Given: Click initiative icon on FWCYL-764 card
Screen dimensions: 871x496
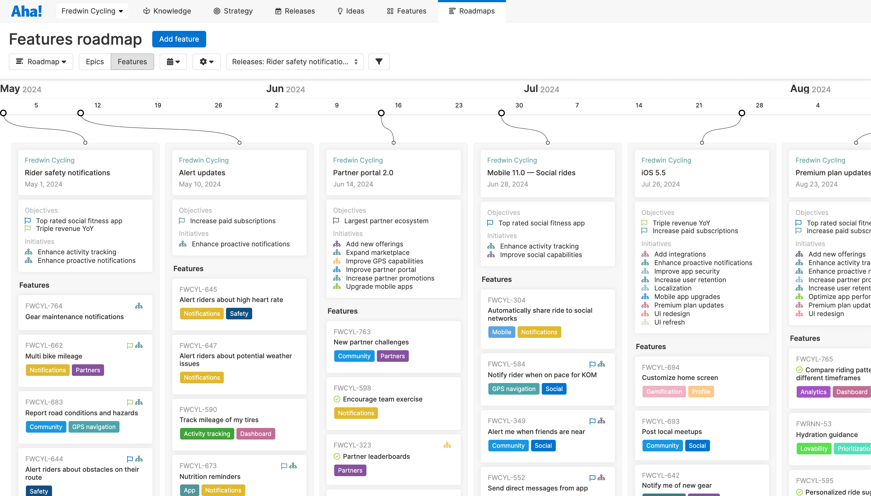Looking at the screenshot, I should (139, 305).
